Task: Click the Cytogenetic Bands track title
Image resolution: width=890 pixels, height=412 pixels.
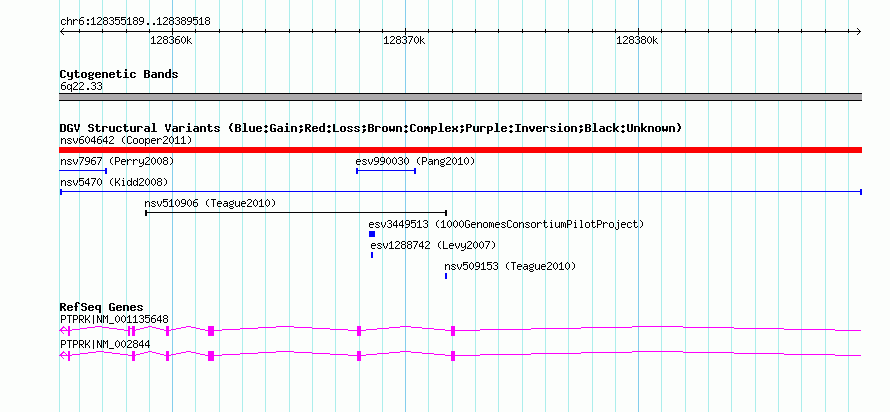Action: coord(119,74)
